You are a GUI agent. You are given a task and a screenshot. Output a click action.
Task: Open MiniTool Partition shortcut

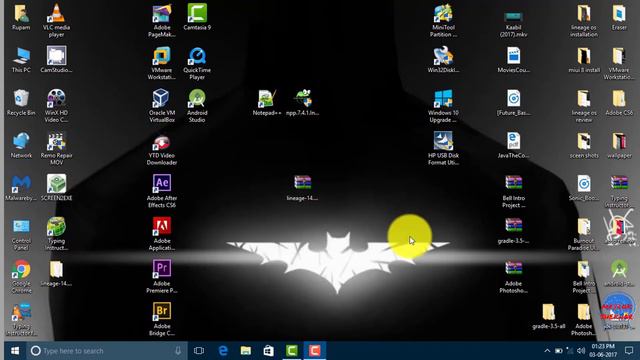[443, 20]
